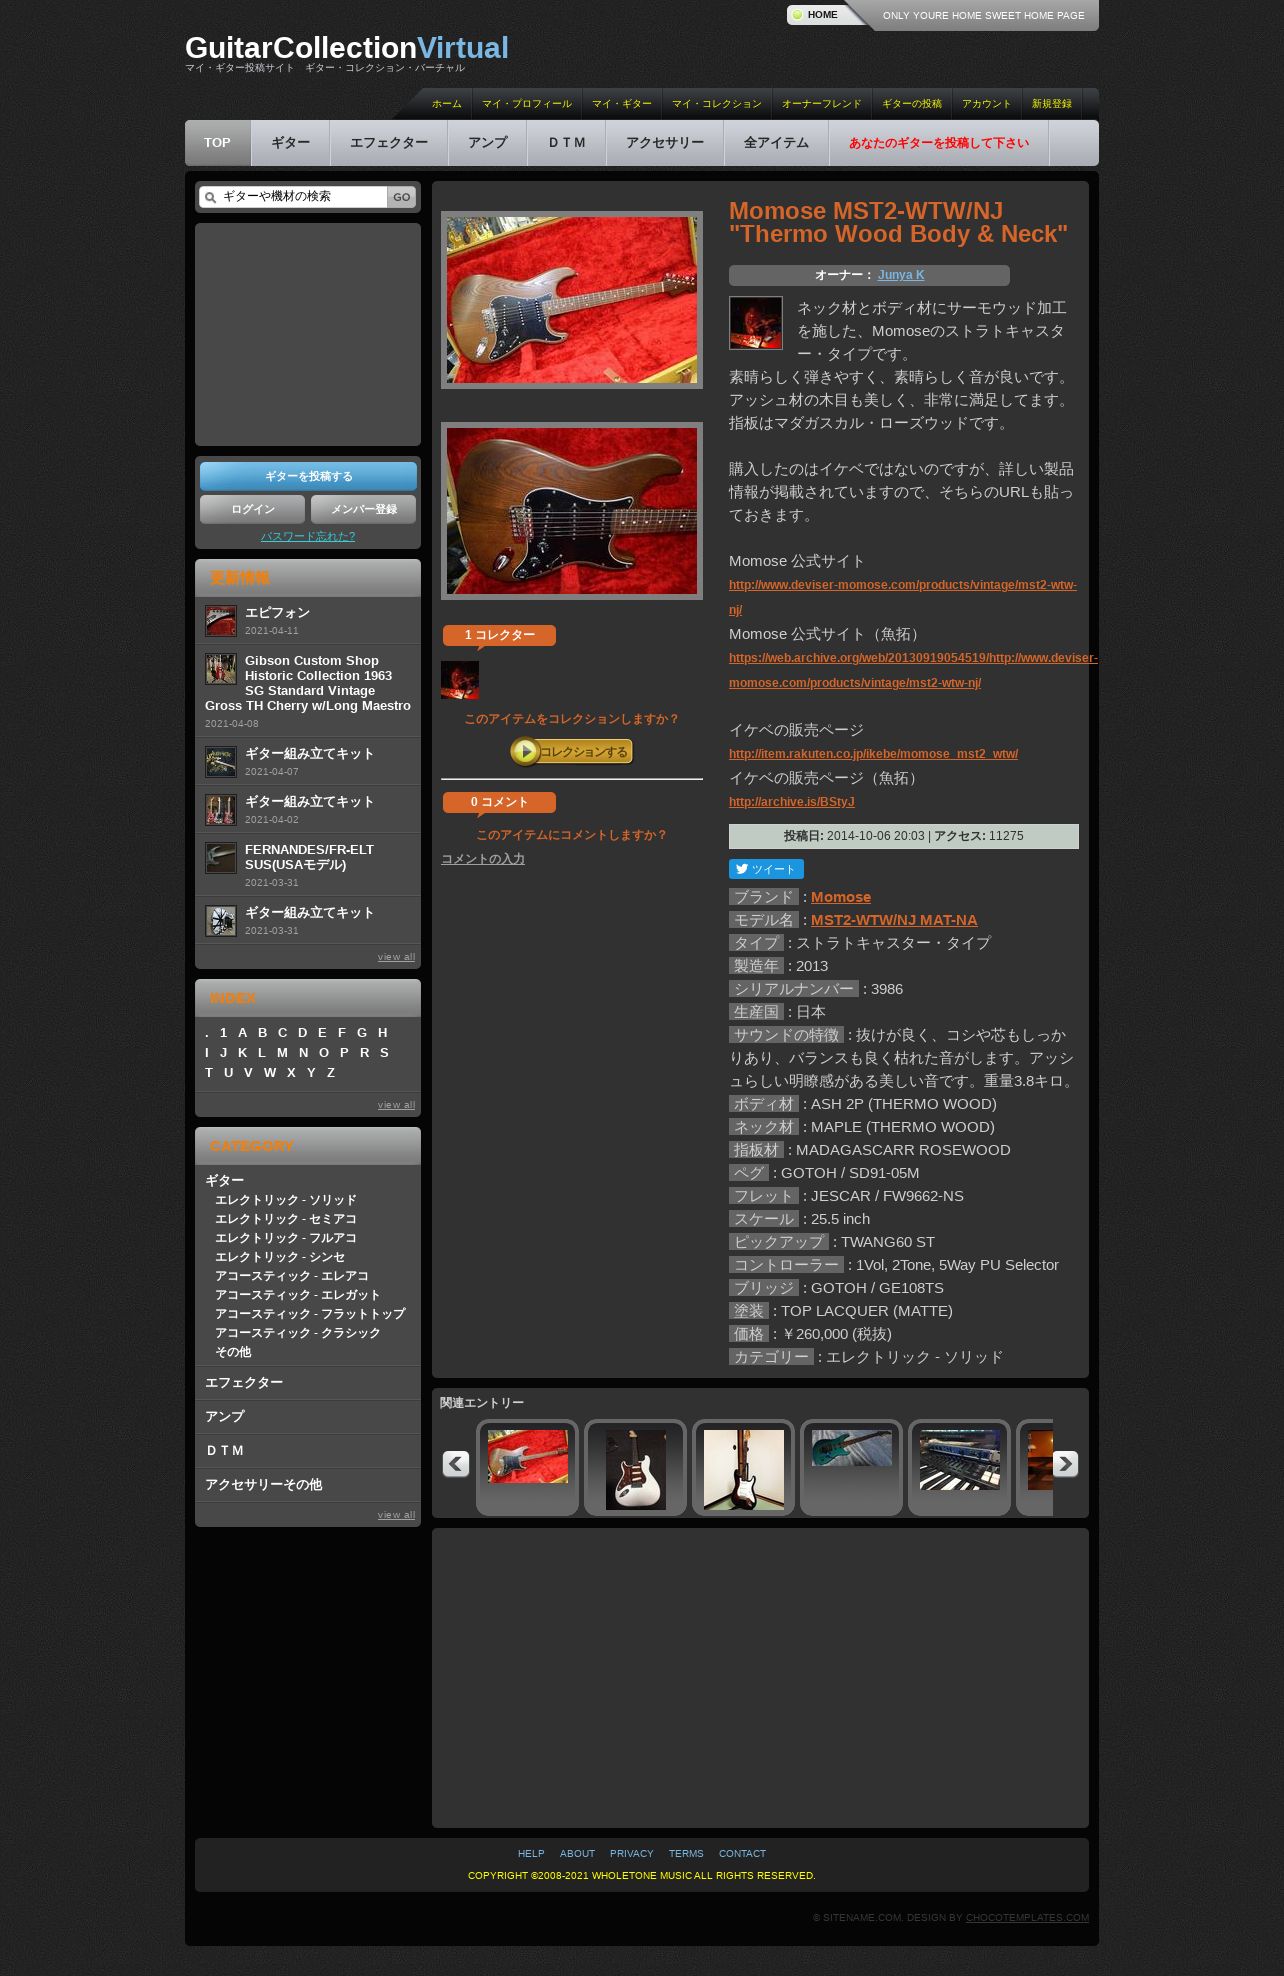Screen dimensions: 1284x1976
Task: Click the carousel left arrow
Action: point(456,1464)
